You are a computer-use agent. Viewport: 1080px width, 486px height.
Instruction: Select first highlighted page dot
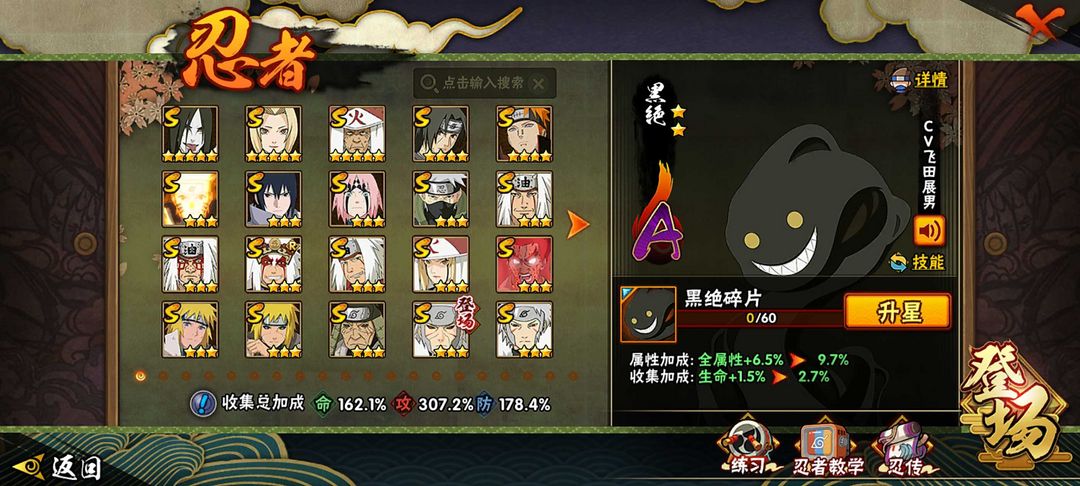click(x=141, y=376)
